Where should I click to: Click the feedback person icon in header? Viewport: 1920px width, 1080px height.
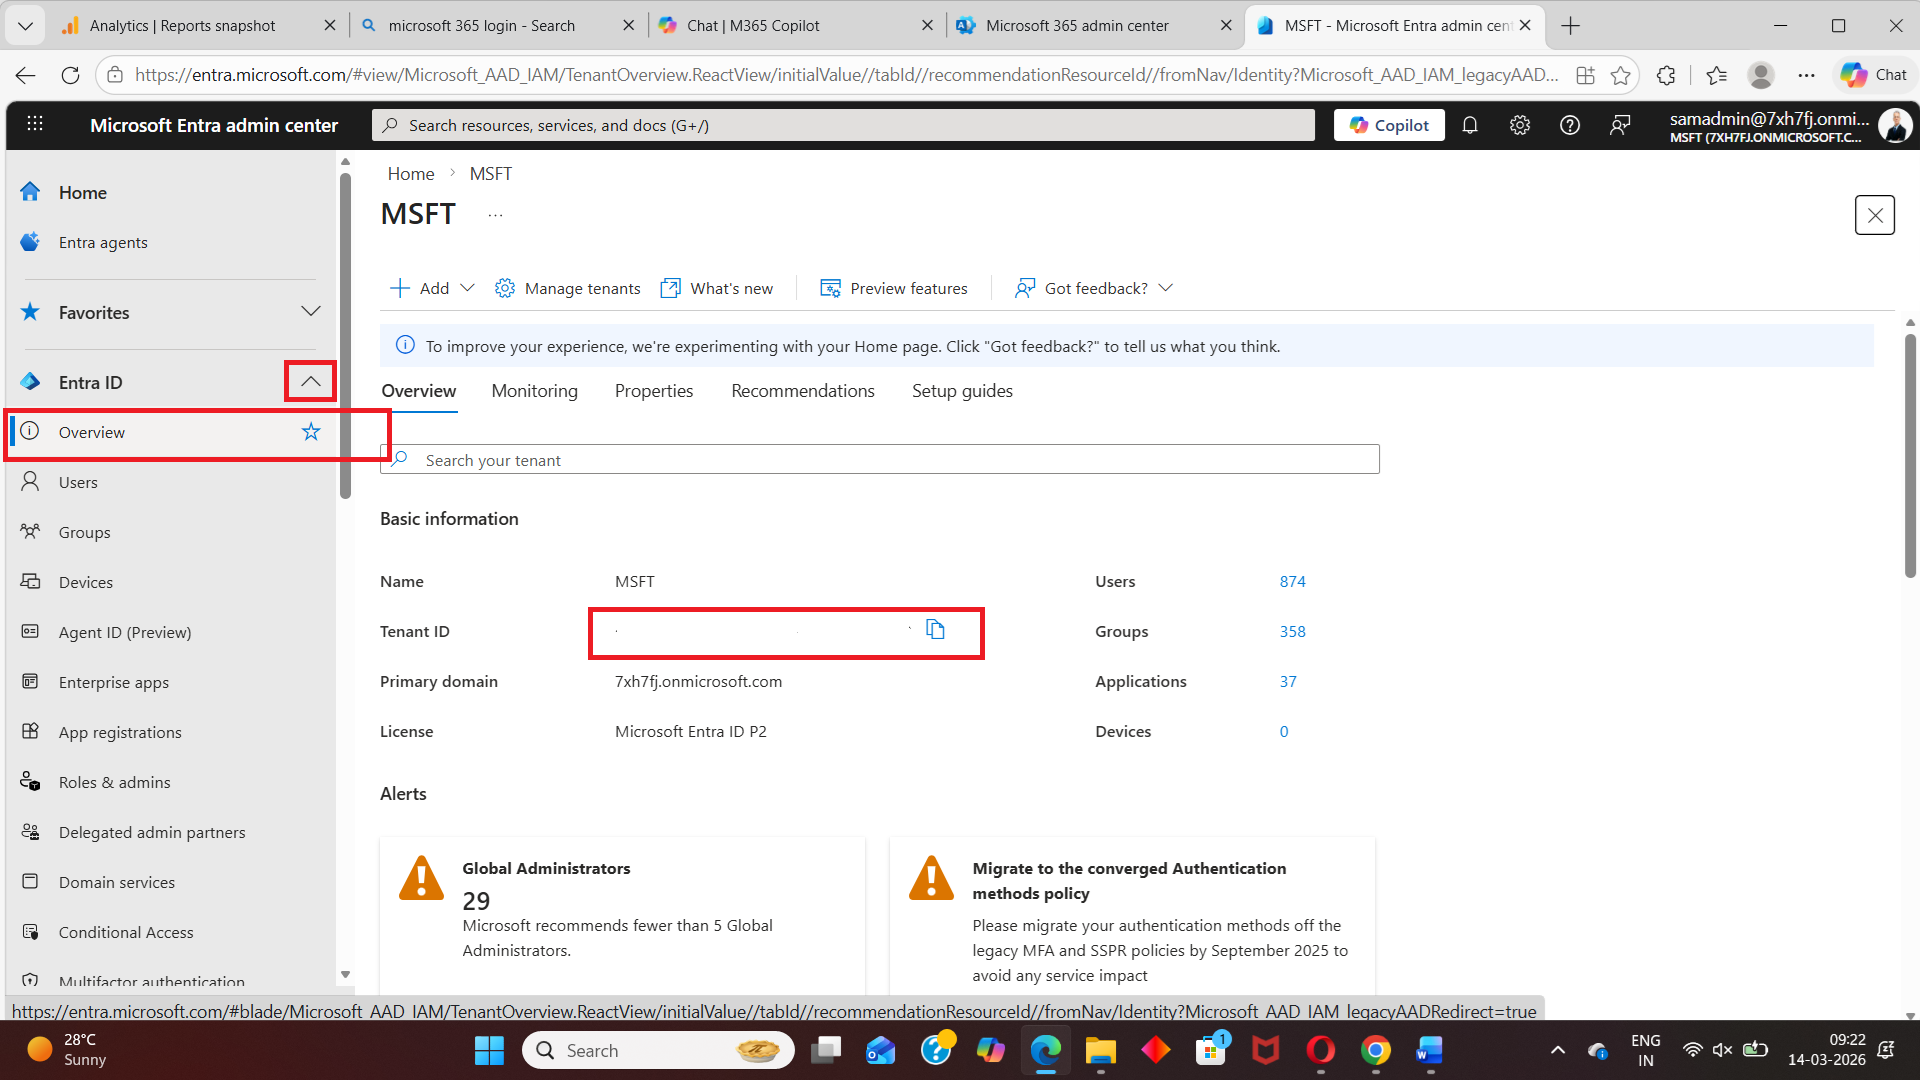1620,125
